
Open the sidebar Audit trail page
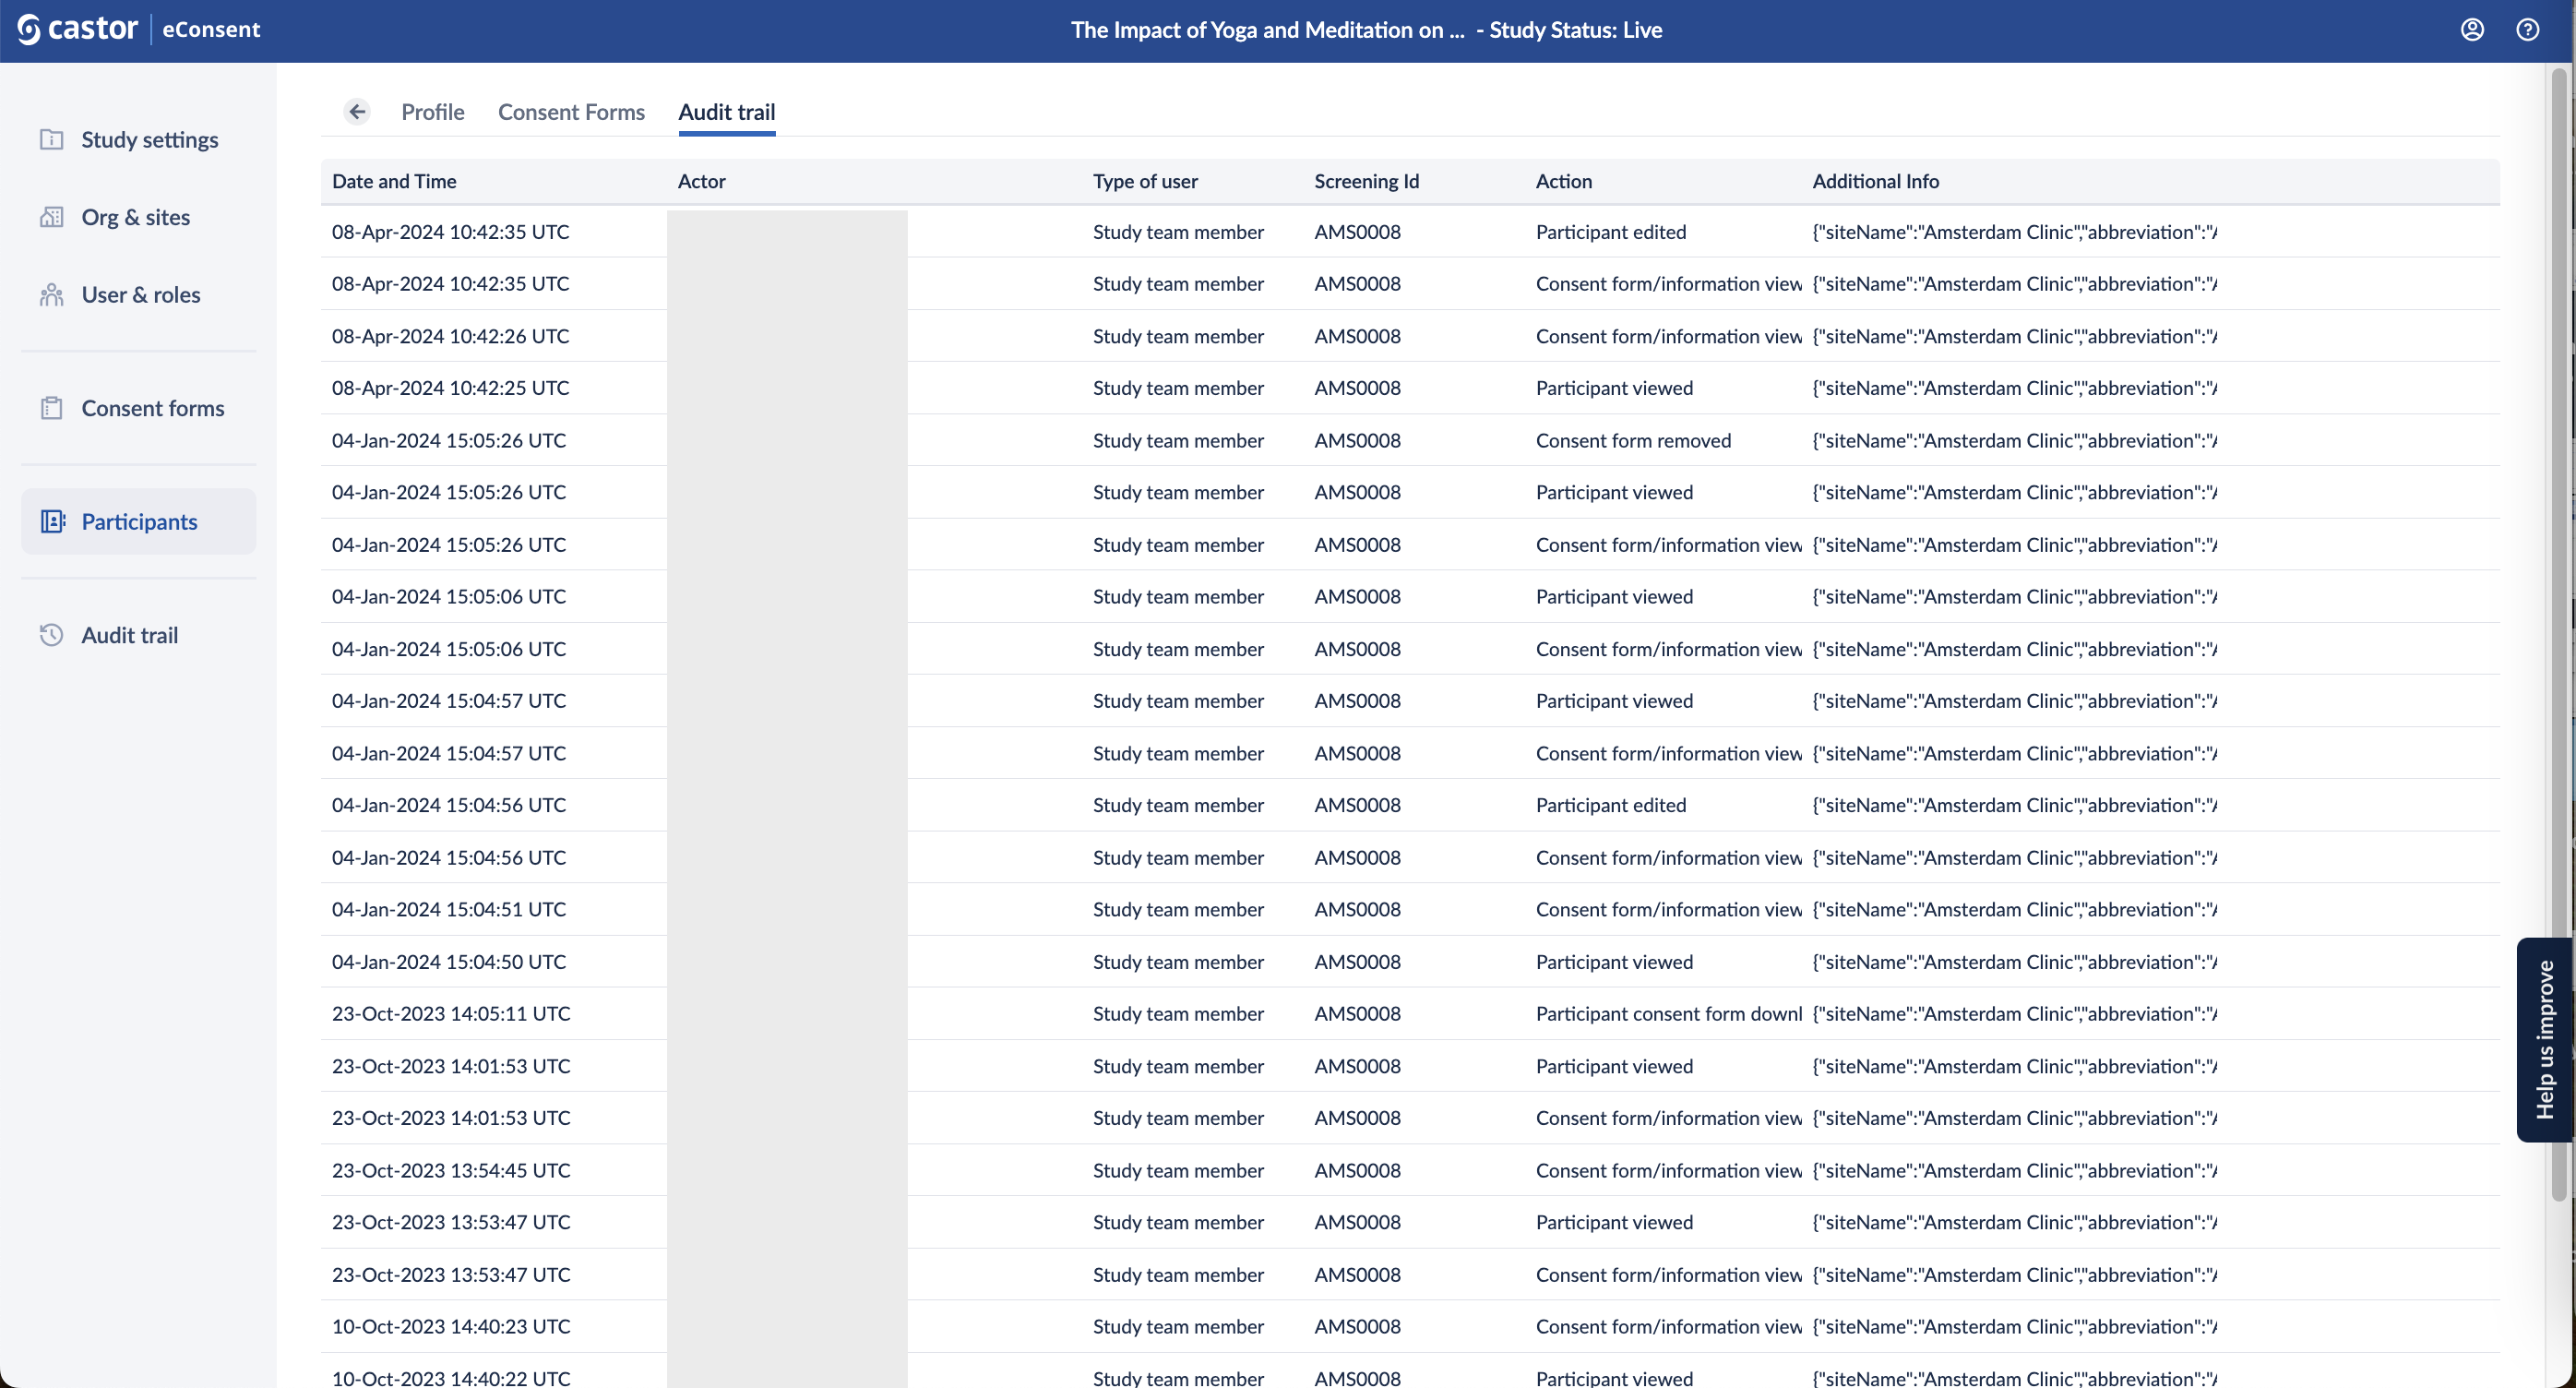pos(139,635)
